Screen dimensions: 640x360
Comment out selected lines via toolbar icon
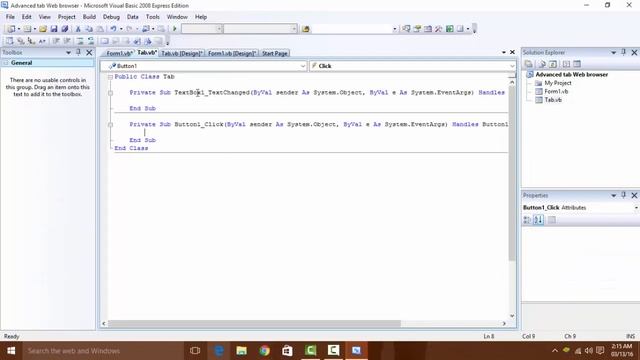click(x=80, y=41)
